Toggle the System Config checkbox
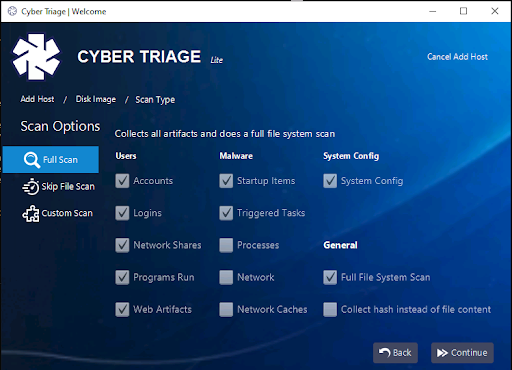Viewport: 512px width, 370px height. click(330, 181)
